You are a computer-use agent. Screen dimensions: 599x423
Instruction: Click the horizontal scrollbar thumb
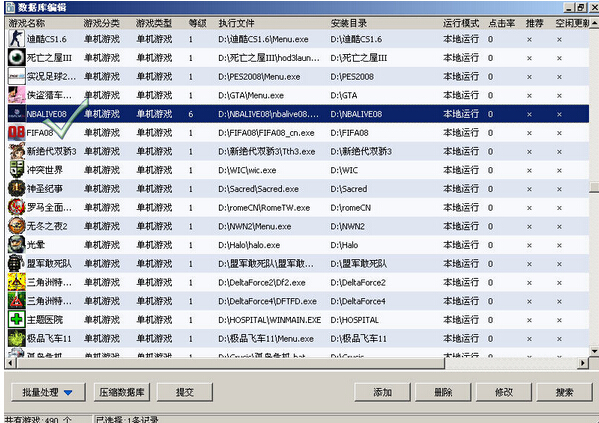click(x=230, y=363)
